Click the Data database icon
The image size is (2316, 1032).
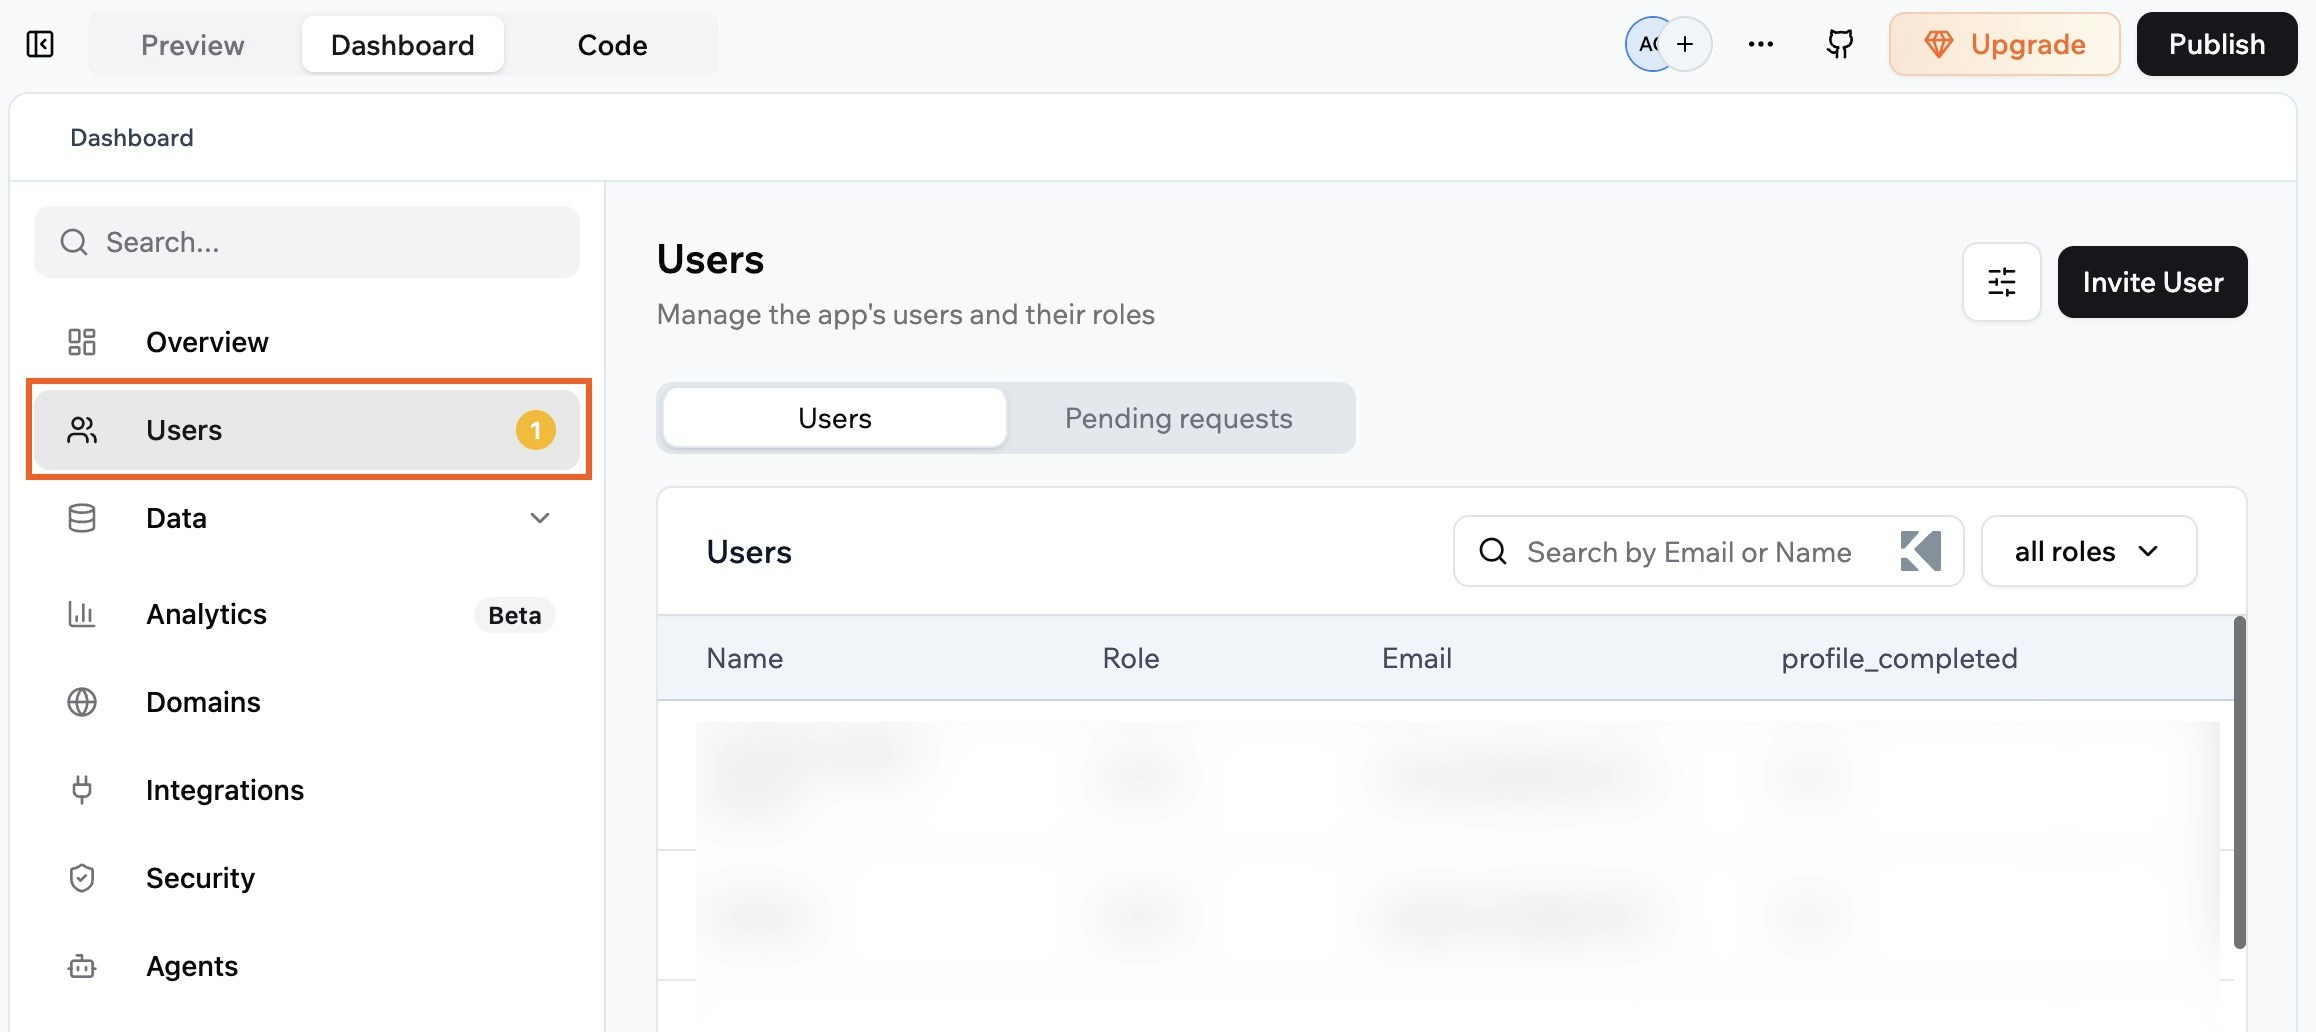point(80,517)
